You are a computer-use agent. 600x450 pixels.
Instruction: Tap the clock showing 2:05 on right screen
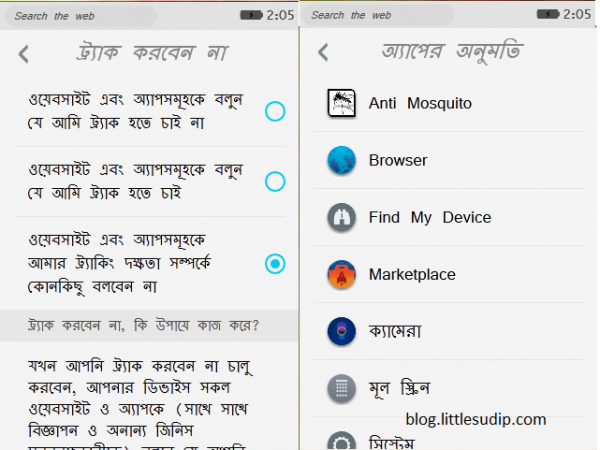577,14
